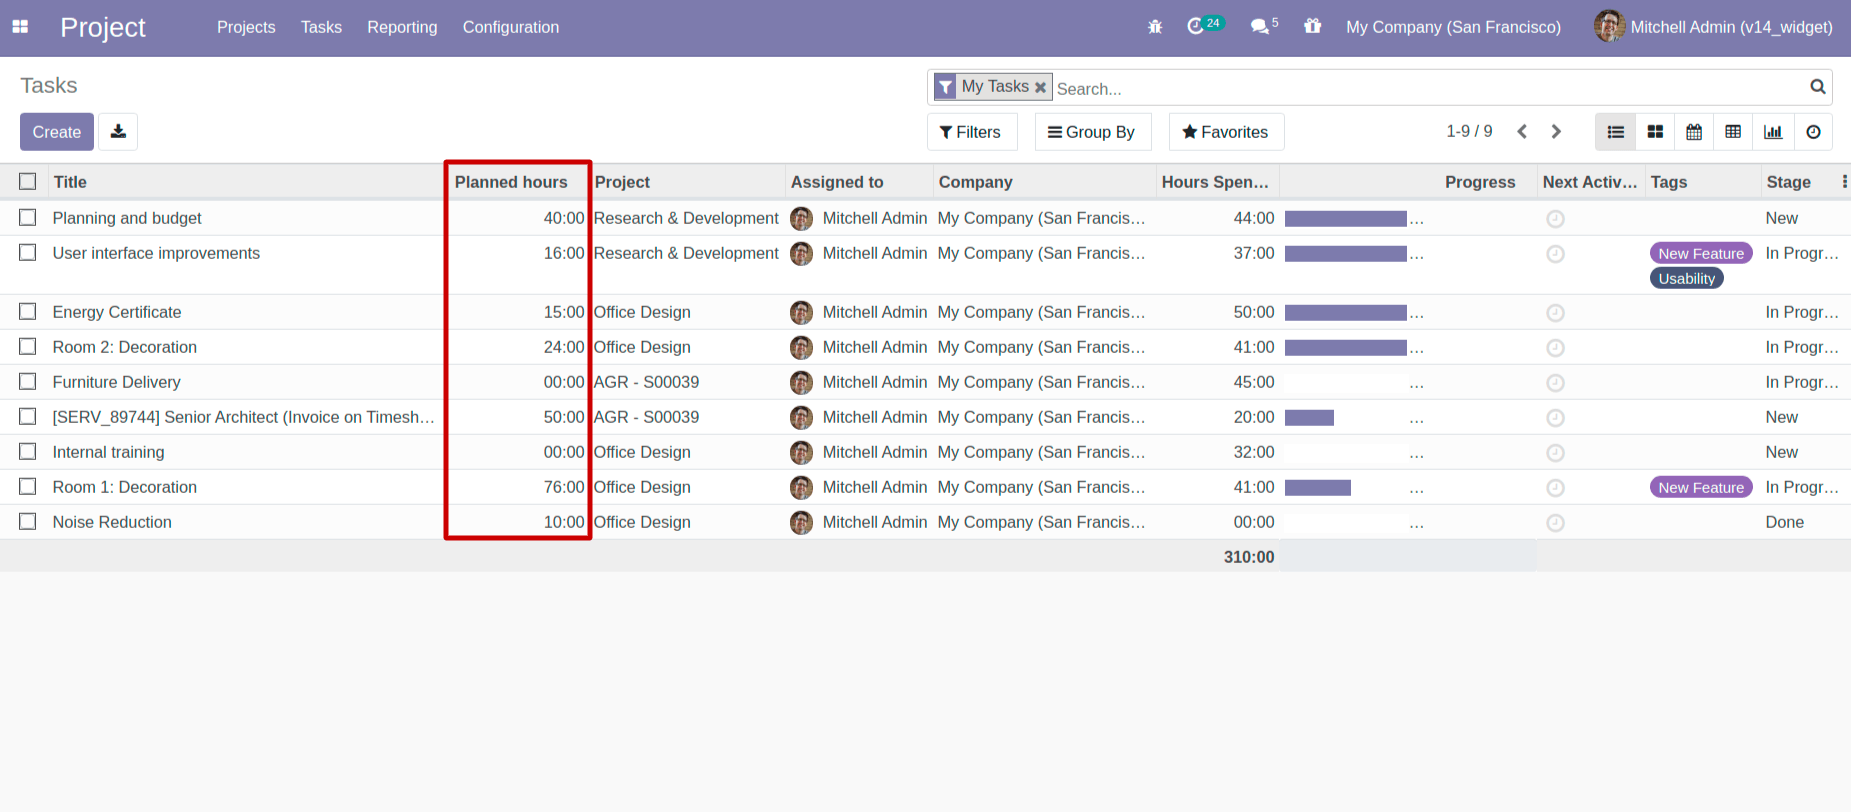
Task: Click the download export icon next to Create
Action: tap(118, 131)
